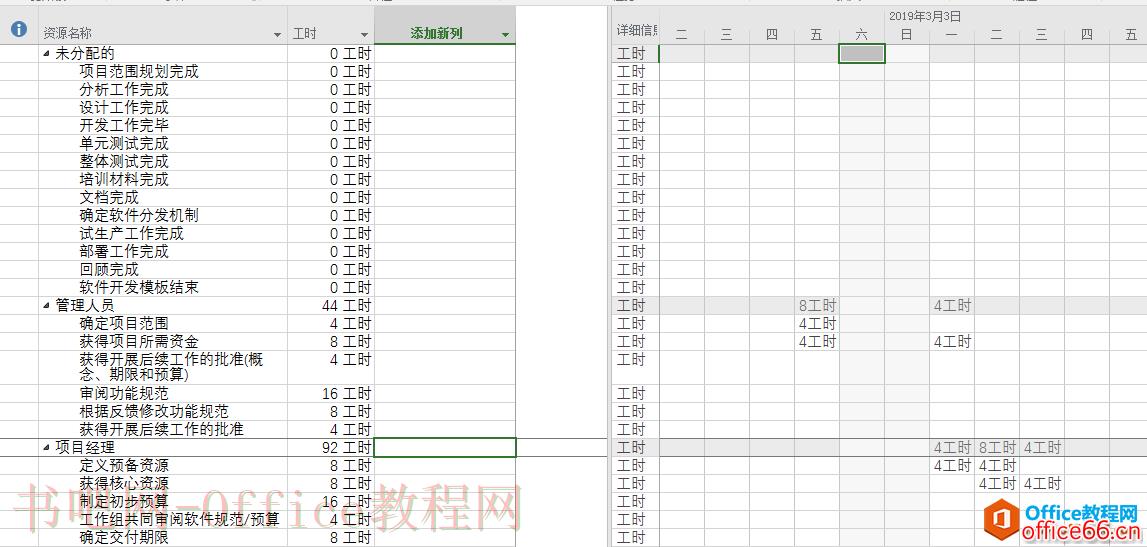Click the selected new-column cell of 项目经理
Image resolution: width=1147 pixels, height=547 pixels.
tap(445, 448)
